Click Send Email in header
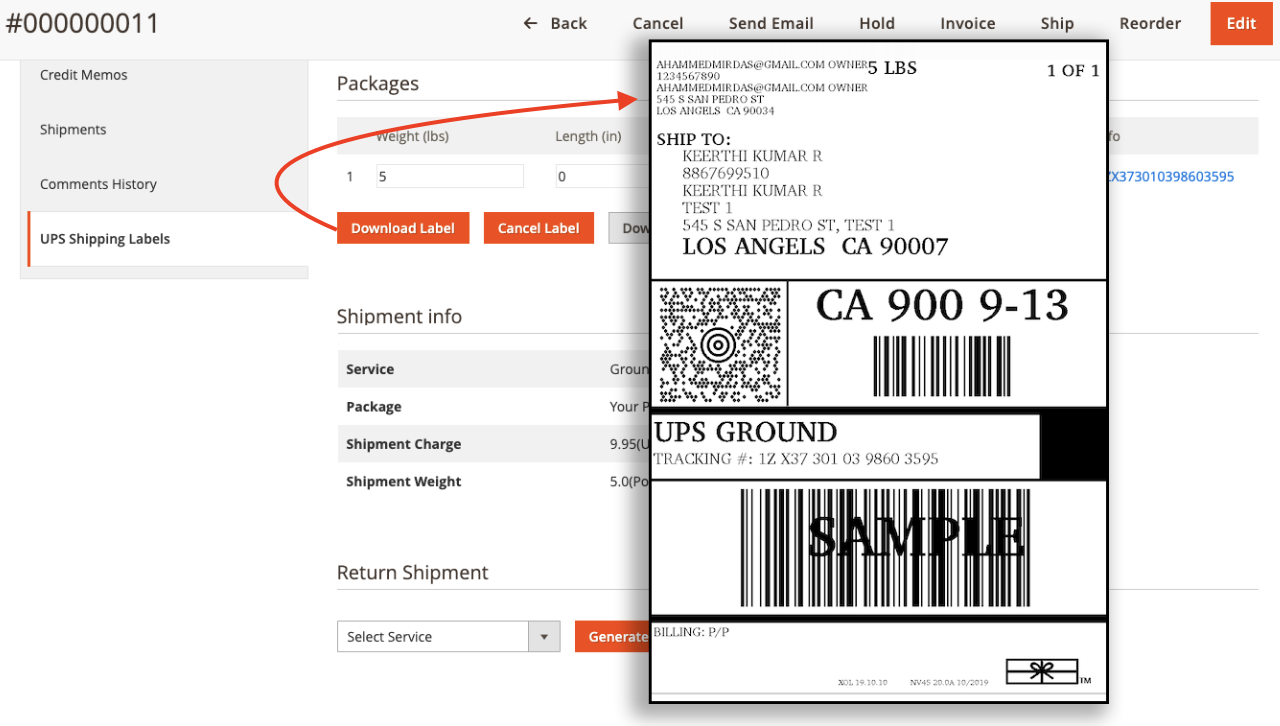Screen dimensions: 1280x726 (x=771, y=23)
